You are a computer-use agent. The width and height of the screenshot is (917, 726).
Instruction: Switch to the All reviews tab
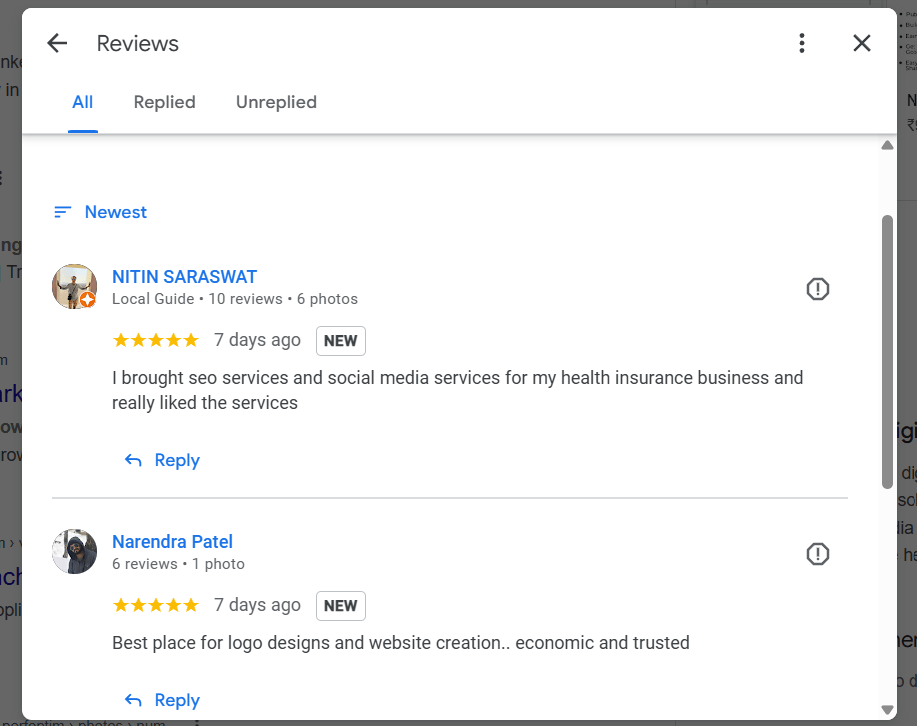[x=82, y=102]
